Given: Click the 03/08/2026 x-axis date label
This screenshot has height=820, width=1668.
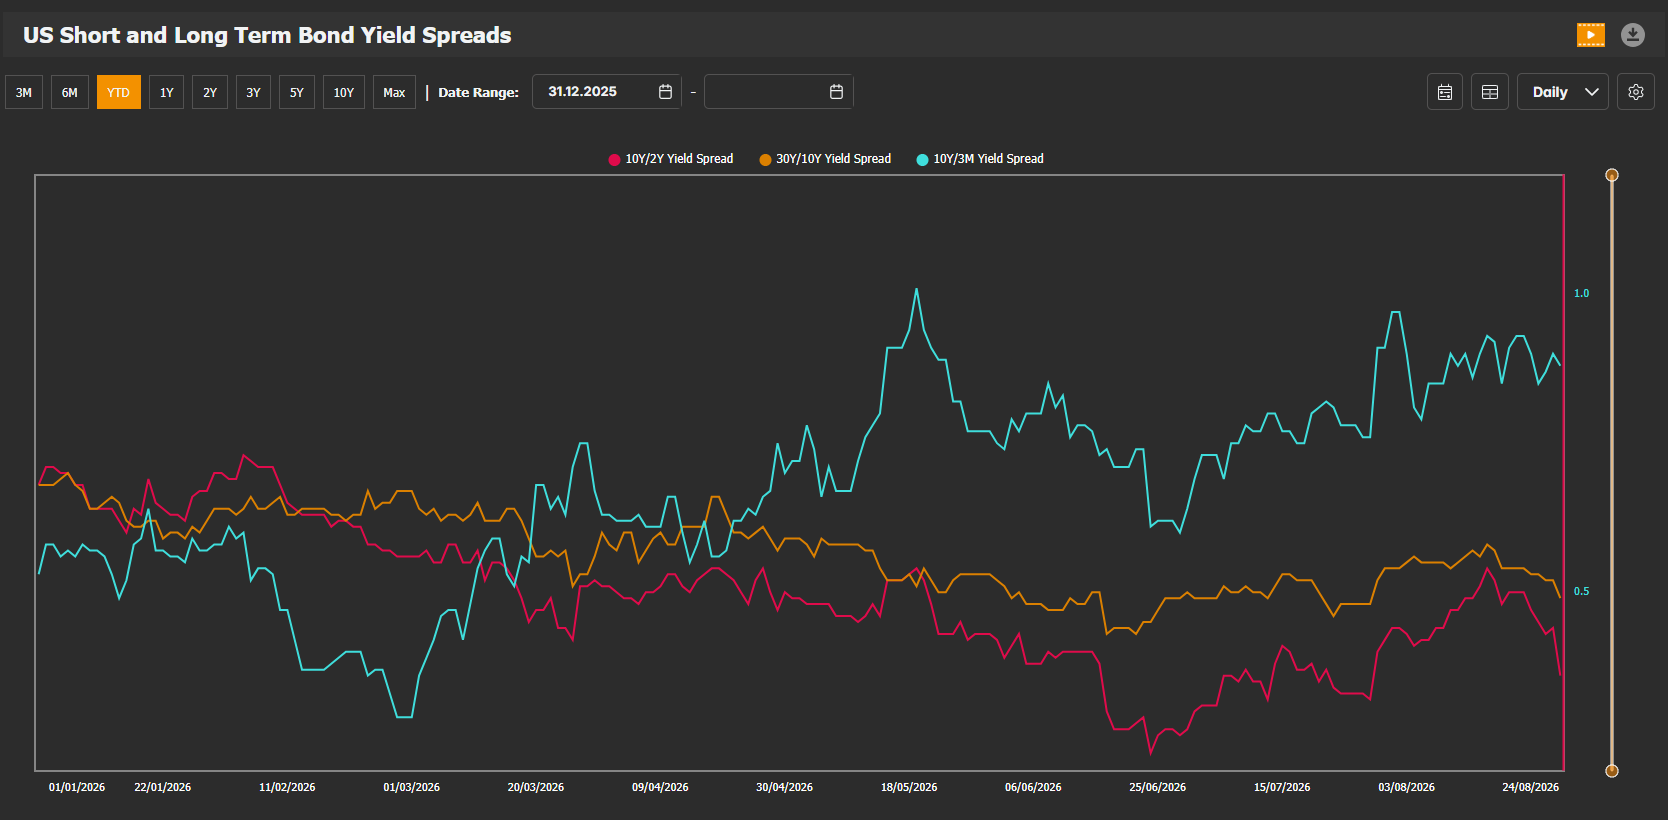Looking at the screenshot, I should 1407,788.
